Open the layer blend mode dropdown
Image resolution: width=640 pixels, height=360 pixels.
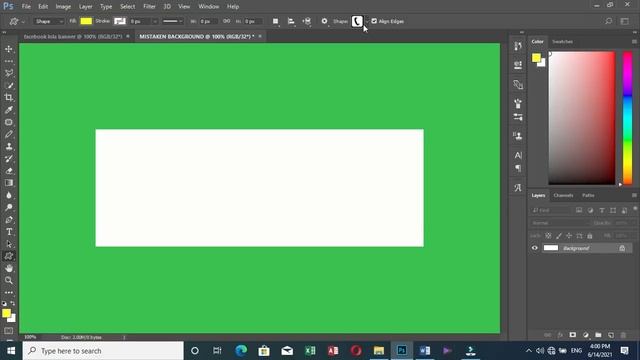pyautogui.click(x=560, y=223)
